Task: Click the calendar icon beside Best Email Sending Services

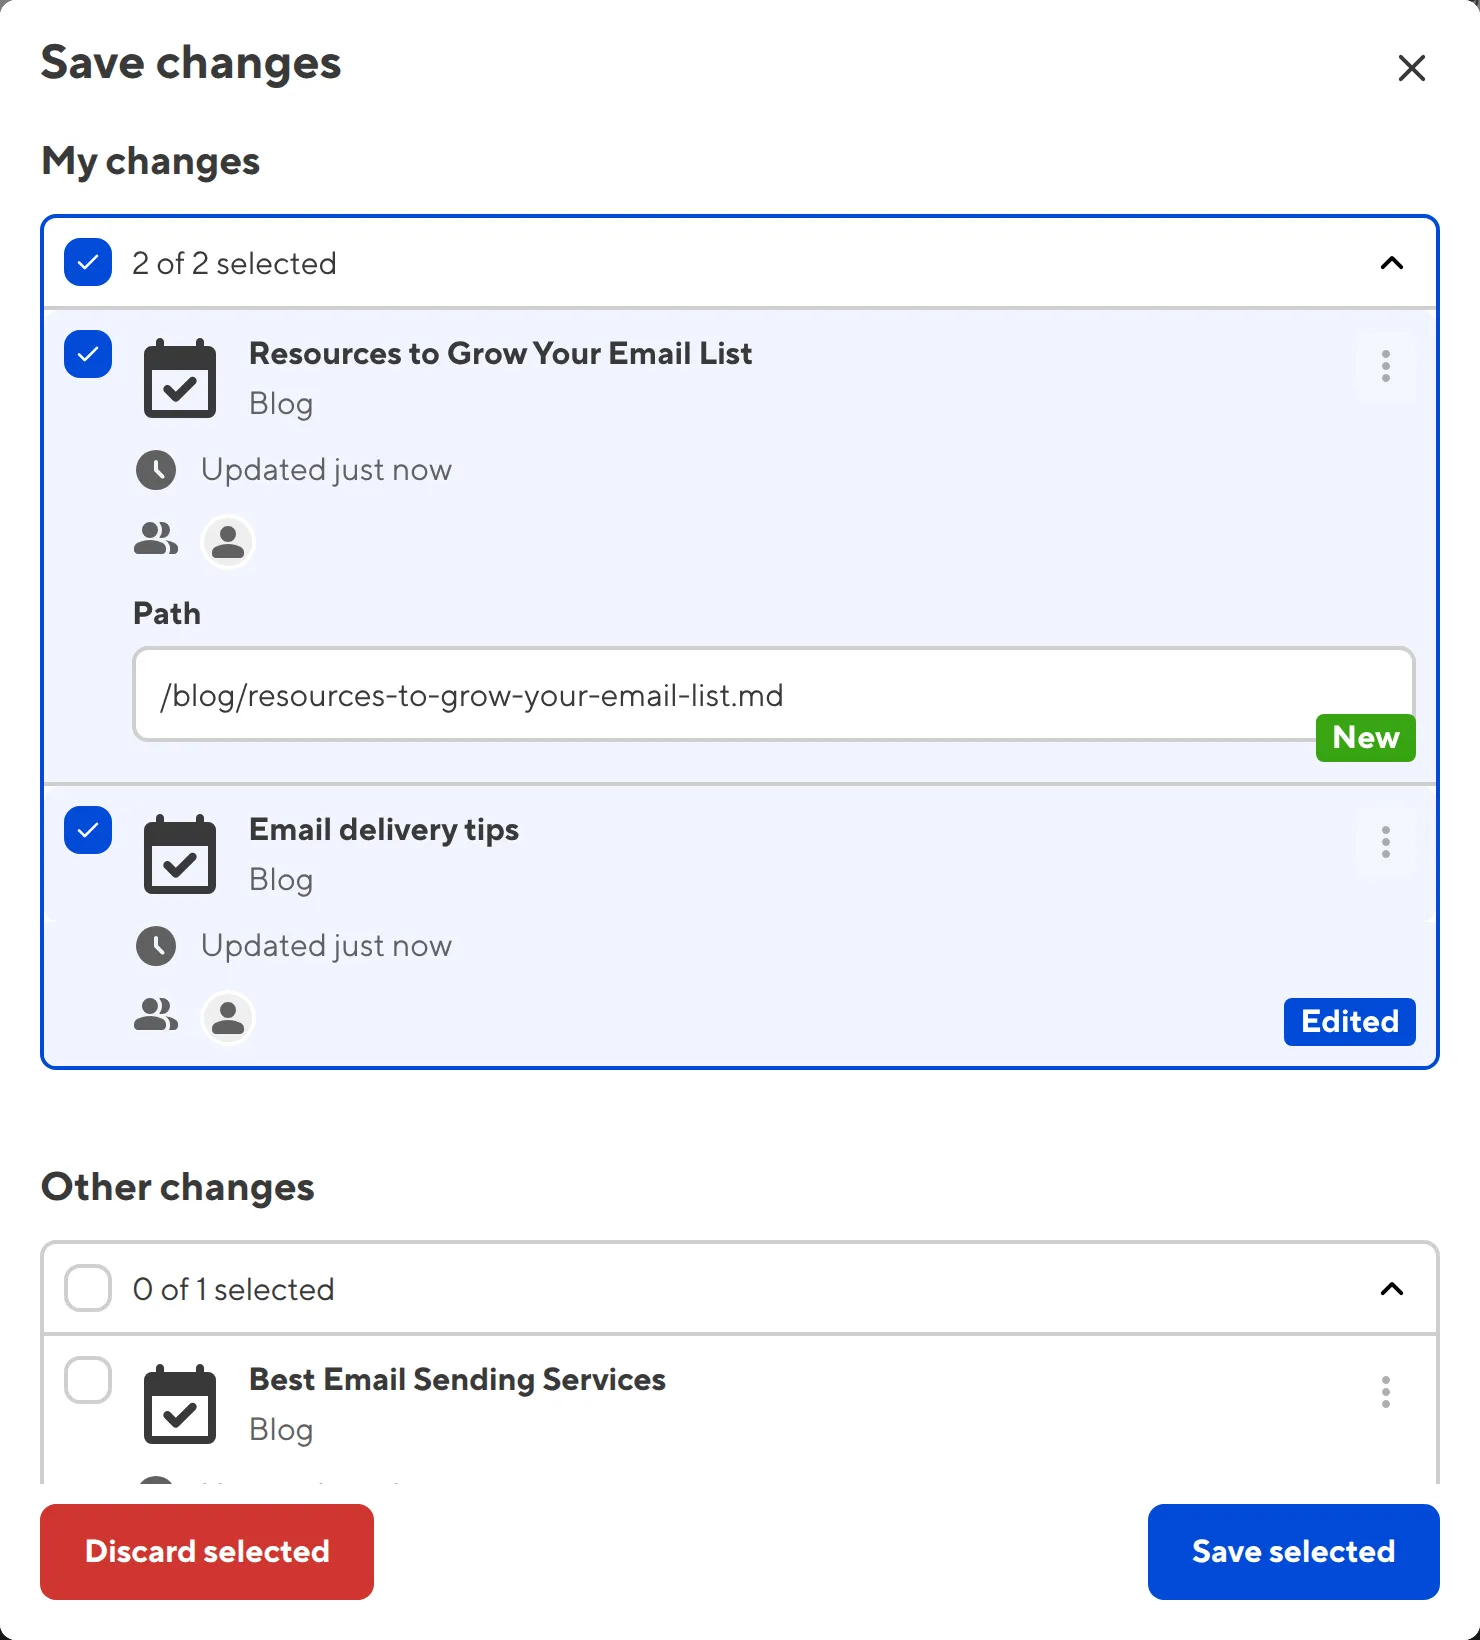Action: [x=180, y=1404]
